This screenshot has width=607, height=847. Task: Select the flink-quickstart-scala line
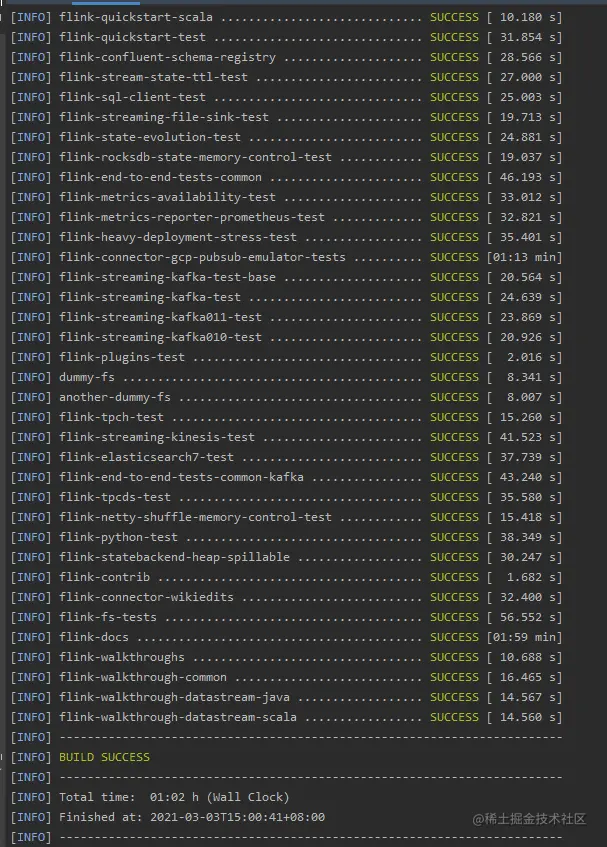pyautogui.click(x=286, y=17)
